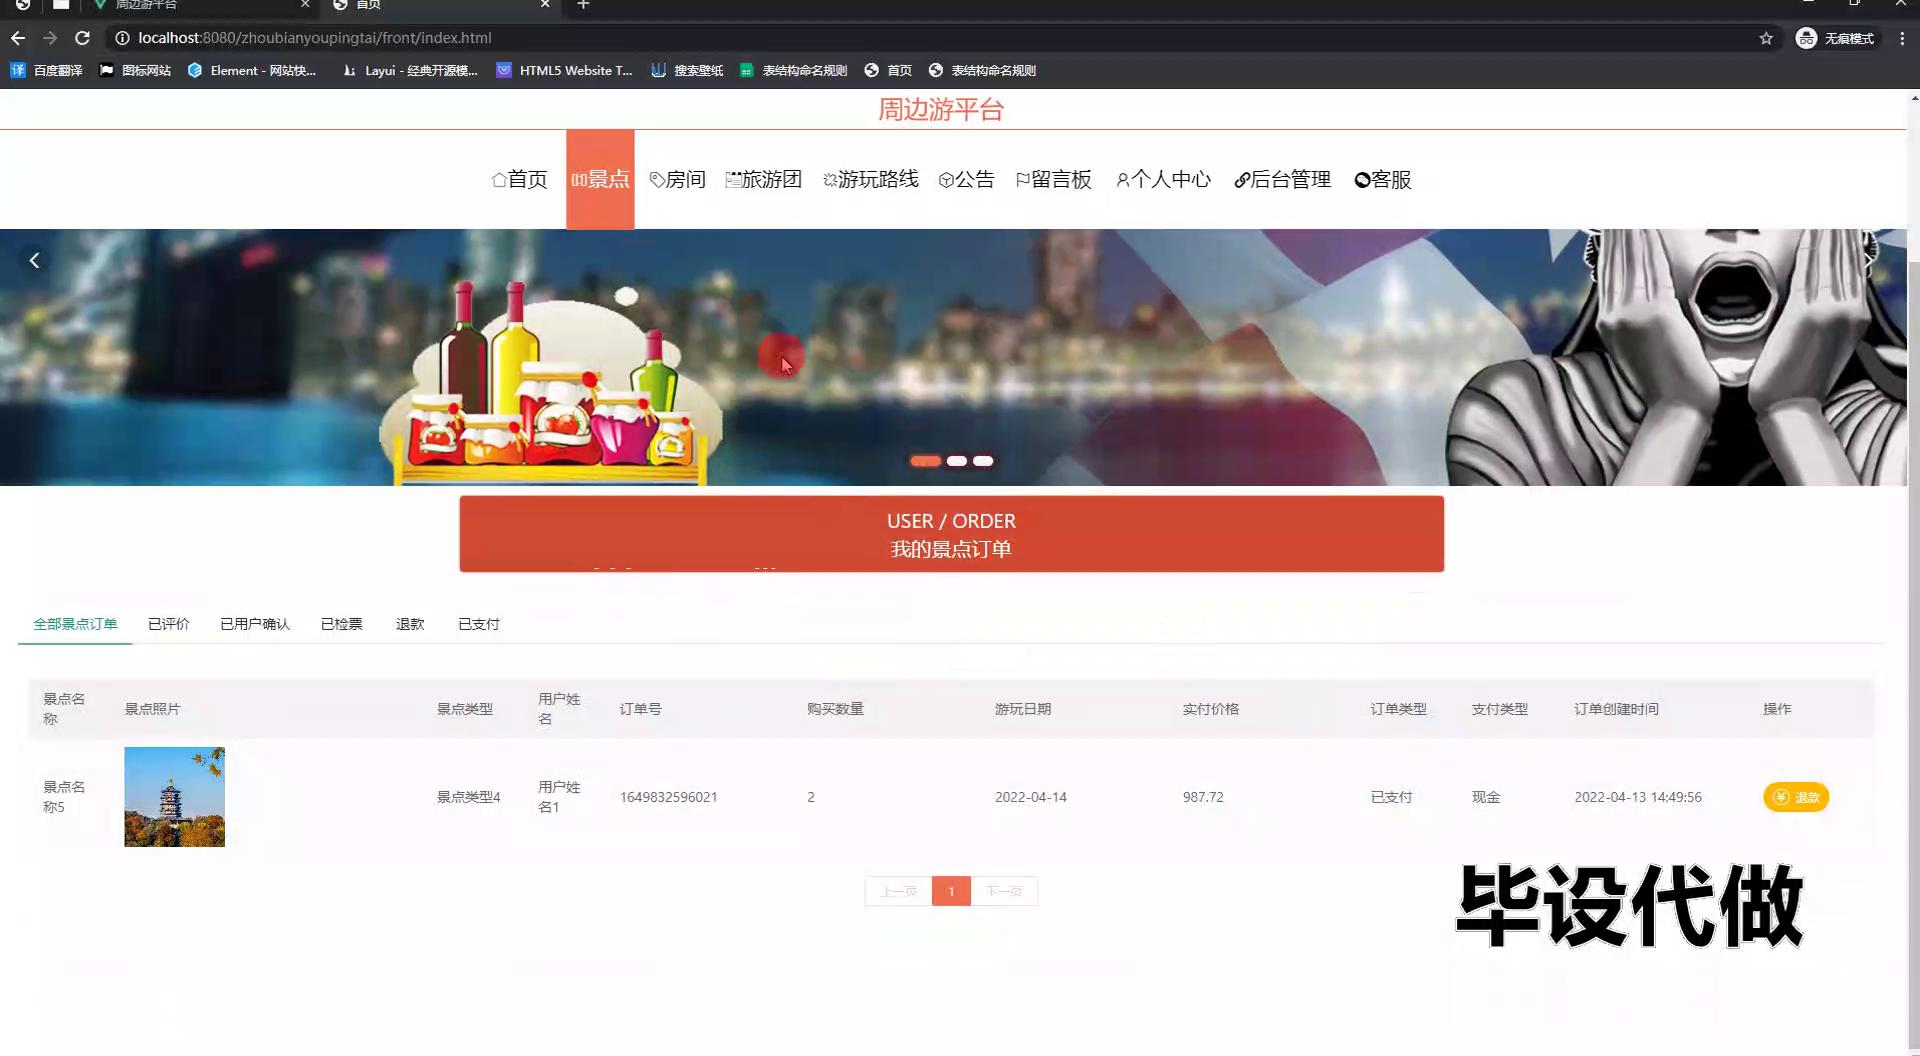1920x1056 pixels.
Task: Switch to the 已支付 orders tab
Action: (478, 624)
